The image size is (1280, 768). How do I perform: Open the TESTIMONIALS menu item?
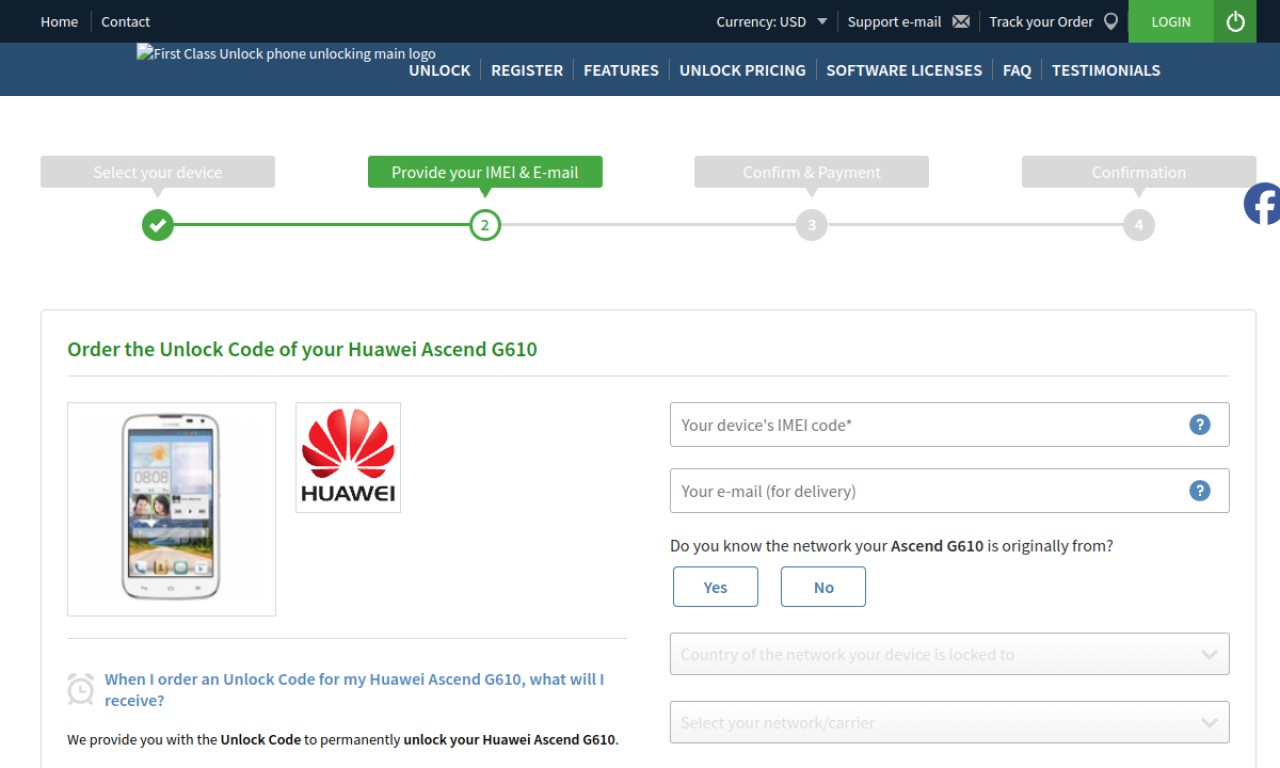[x=1106, y=70]
